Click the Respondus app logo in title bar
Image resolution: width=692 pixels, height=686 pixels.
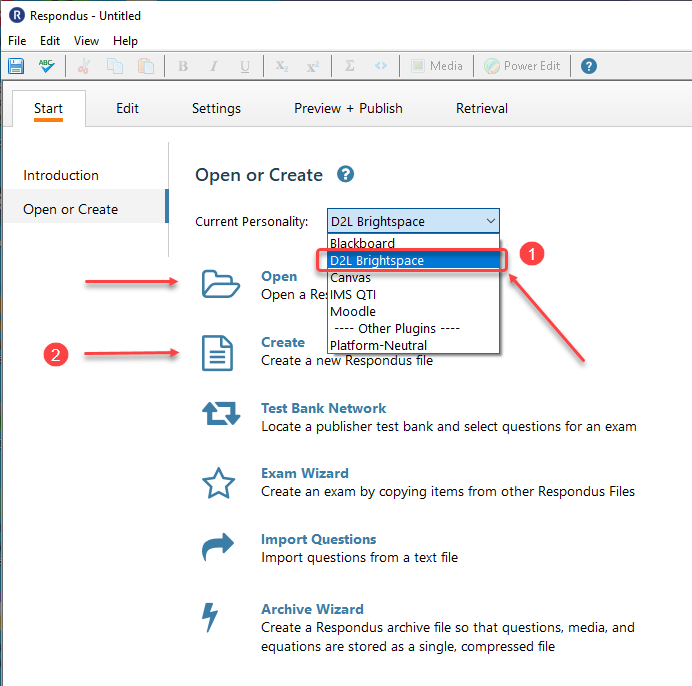click(x=17, y=15)
